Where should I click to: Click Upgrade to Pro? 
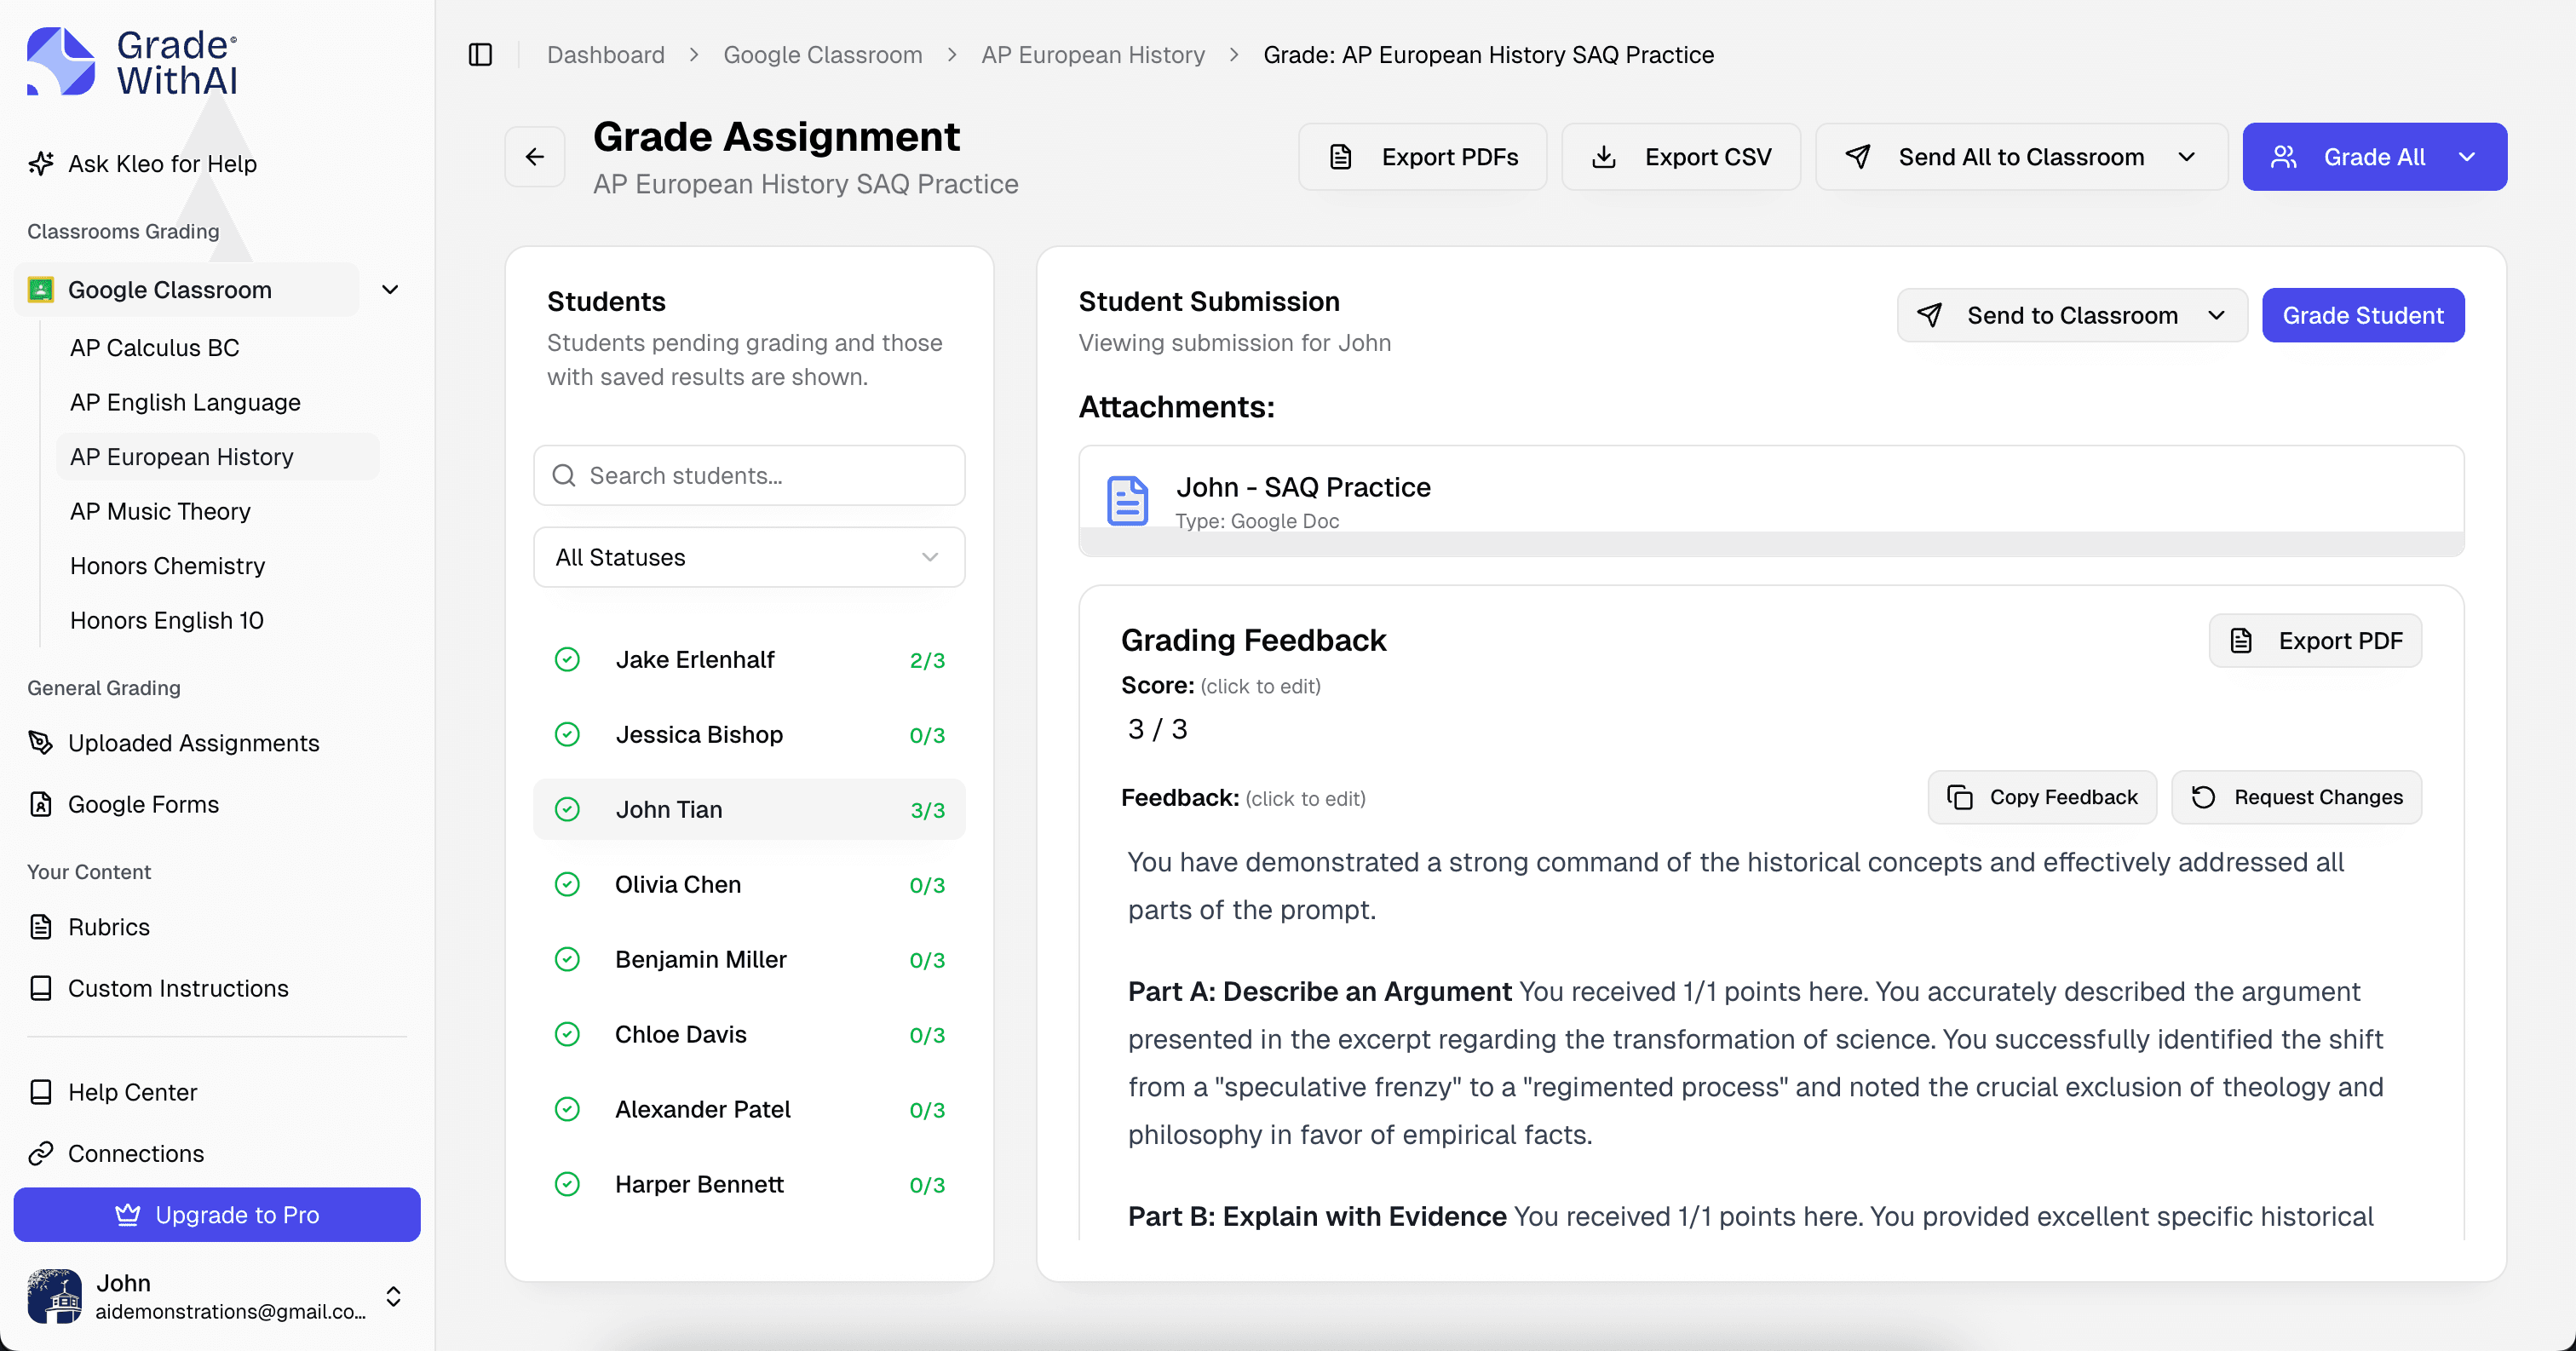tap(216, 1215)
